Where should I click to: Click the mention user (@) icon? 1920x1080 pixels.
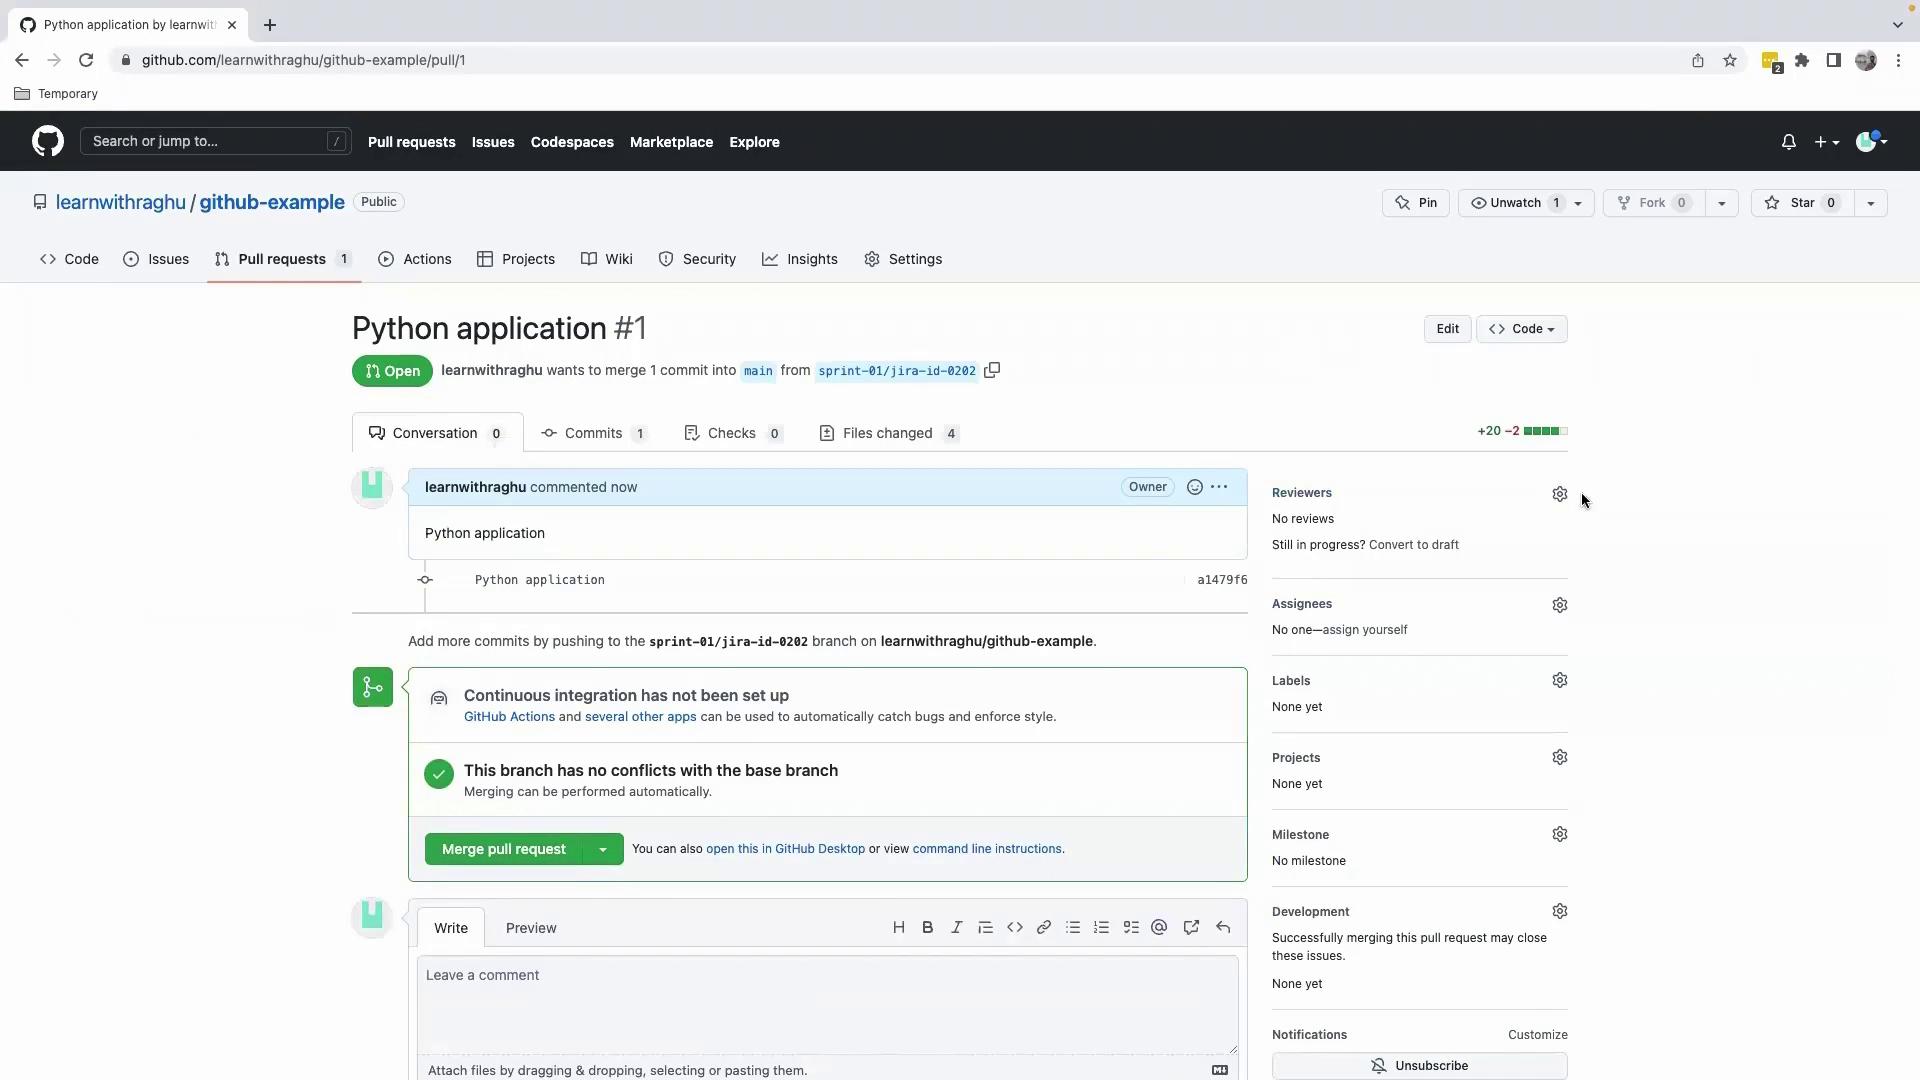[x=1159, y=928]
